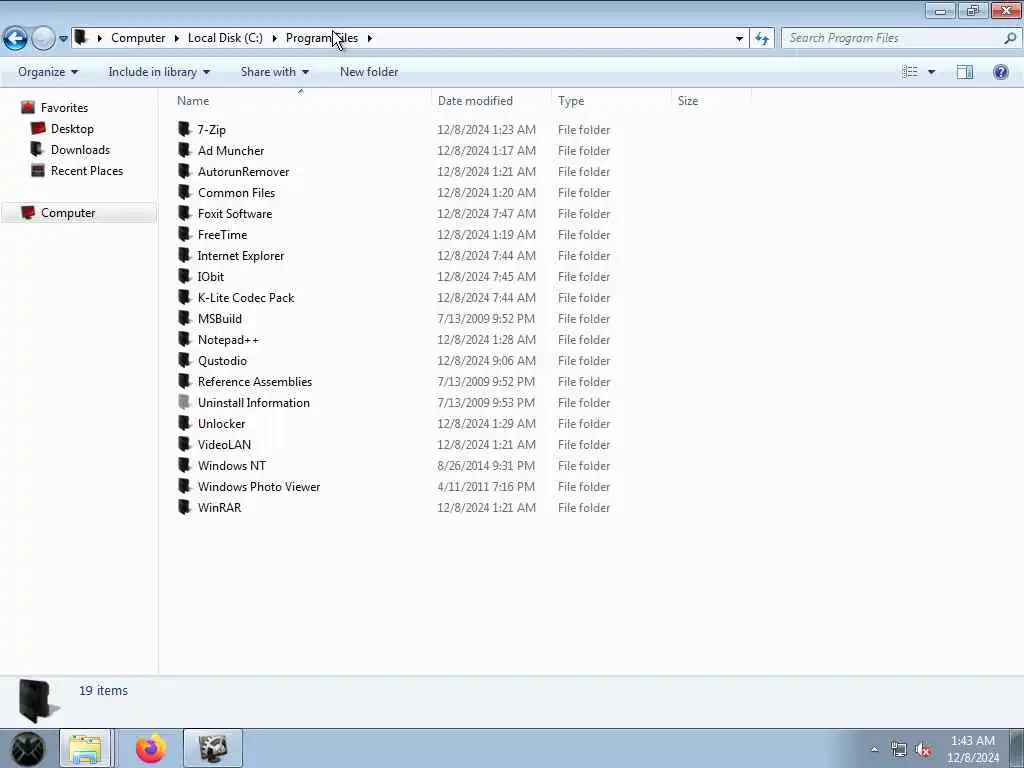Open the monitor app on the taskbar
The height and width of the screenshot is (768, 1024).
click(x=213, y=748)
